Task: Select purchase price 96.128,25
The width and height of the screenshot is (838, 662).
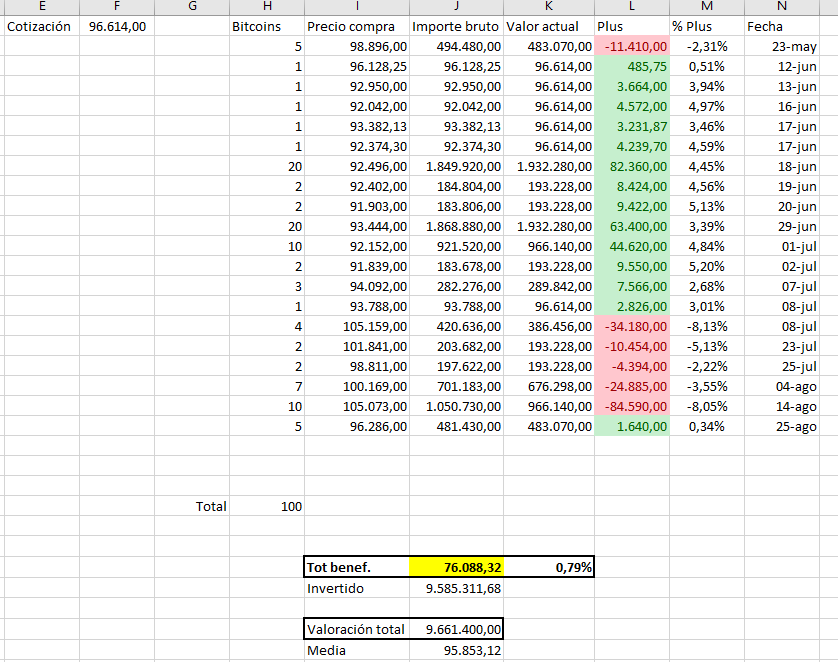Action: click(357, 66)
